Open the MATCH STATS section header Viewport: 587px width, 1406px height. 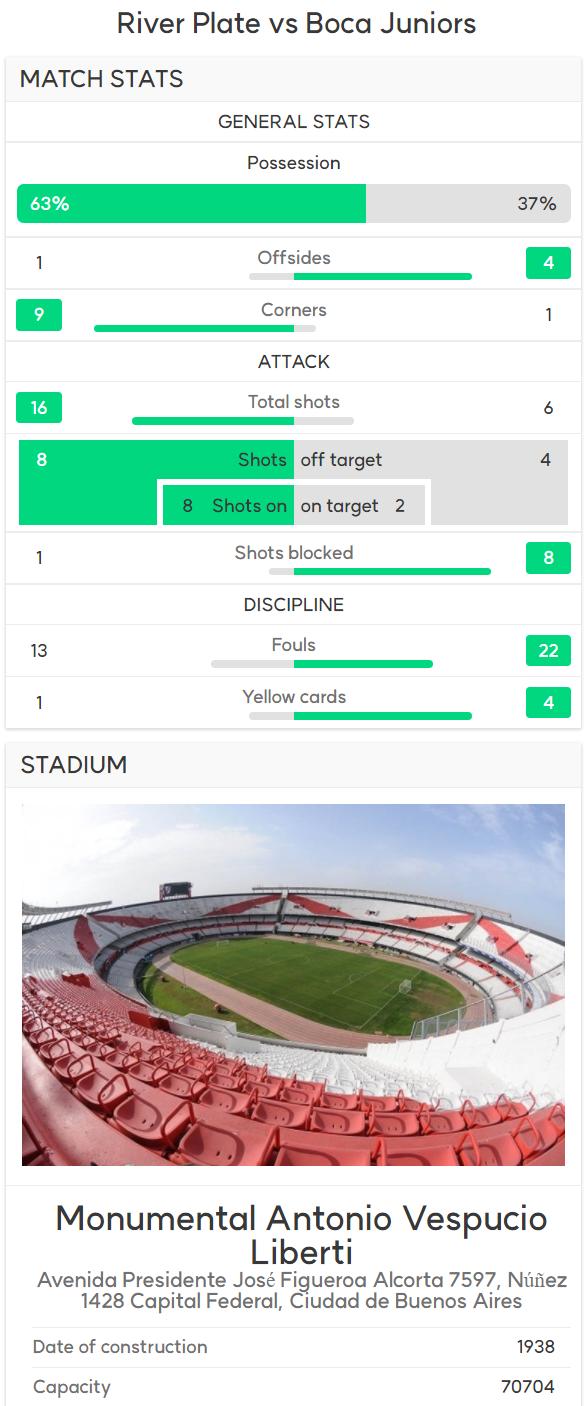[x=293, y=79]
